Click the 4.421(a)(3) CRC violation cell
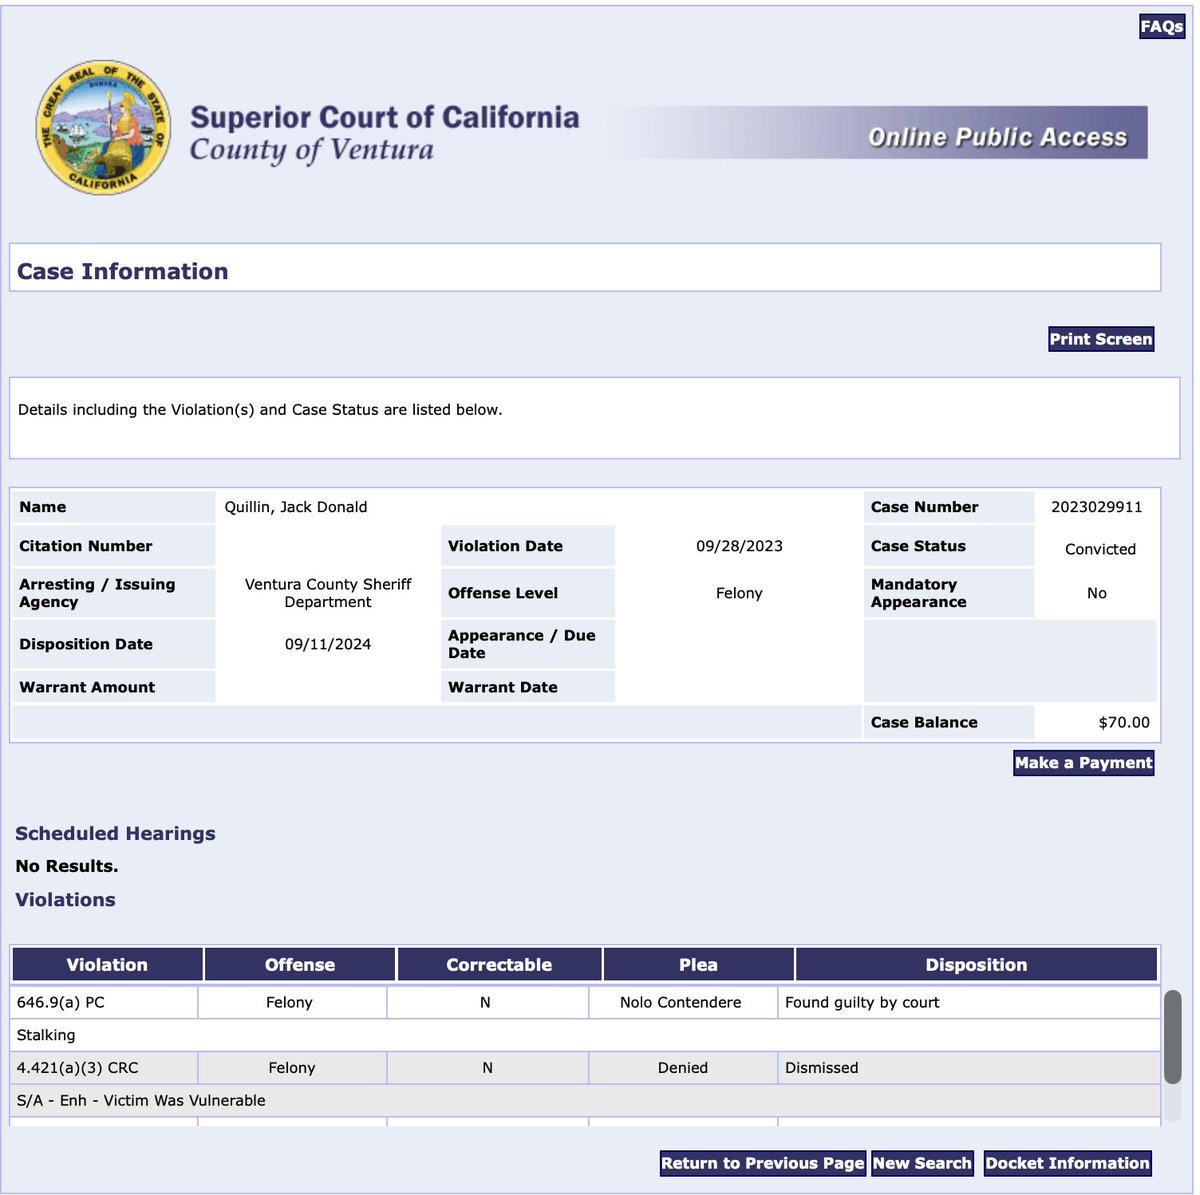The height and width of the screenshot is (1195, 1200). point(104,1068)
